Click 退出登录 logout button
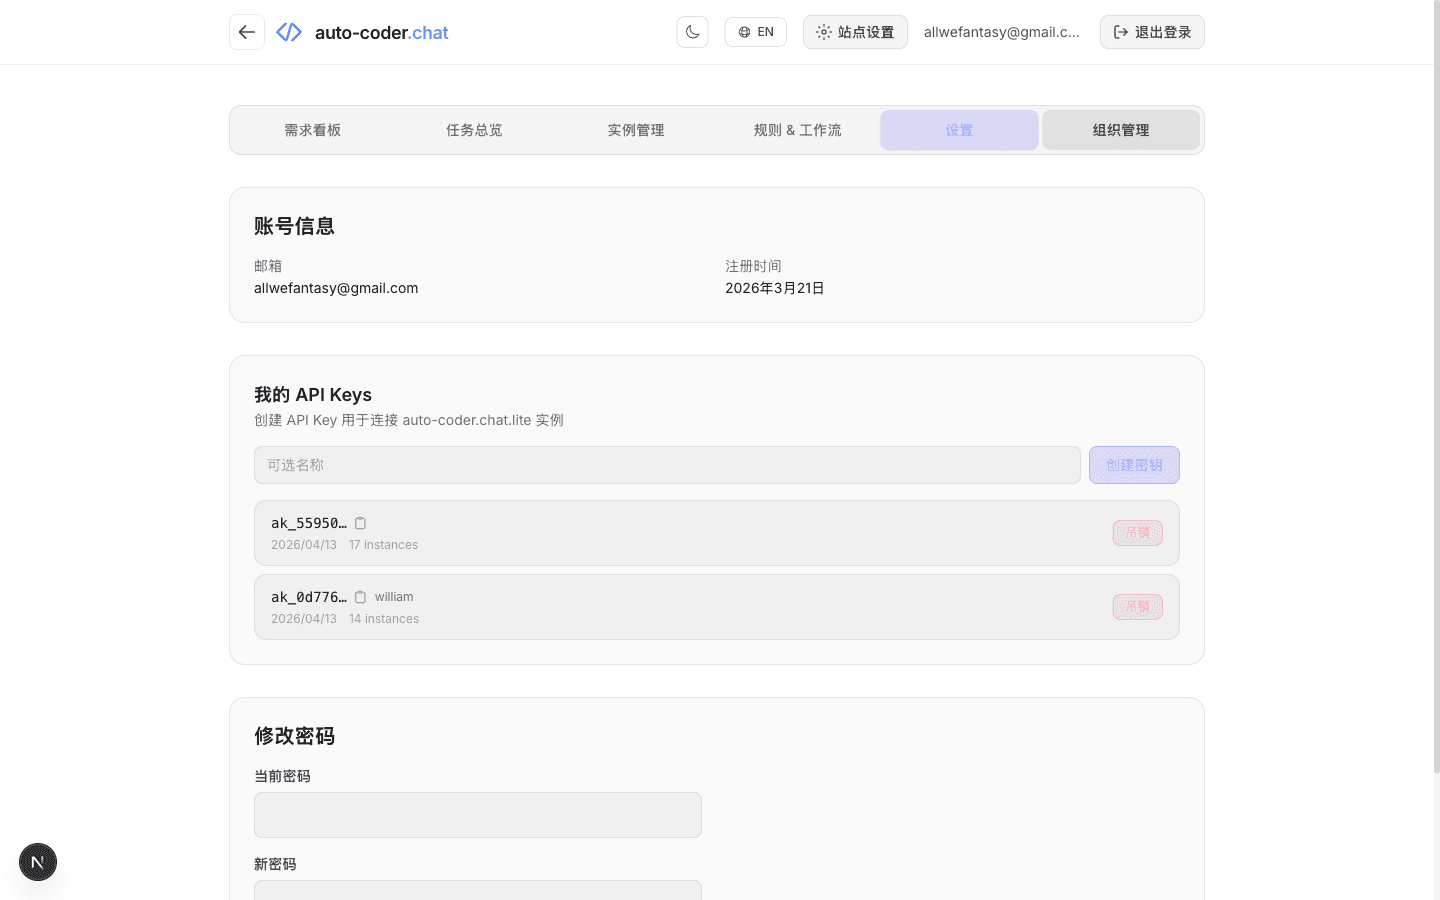1440x900 pixels. pos(1152,32)
